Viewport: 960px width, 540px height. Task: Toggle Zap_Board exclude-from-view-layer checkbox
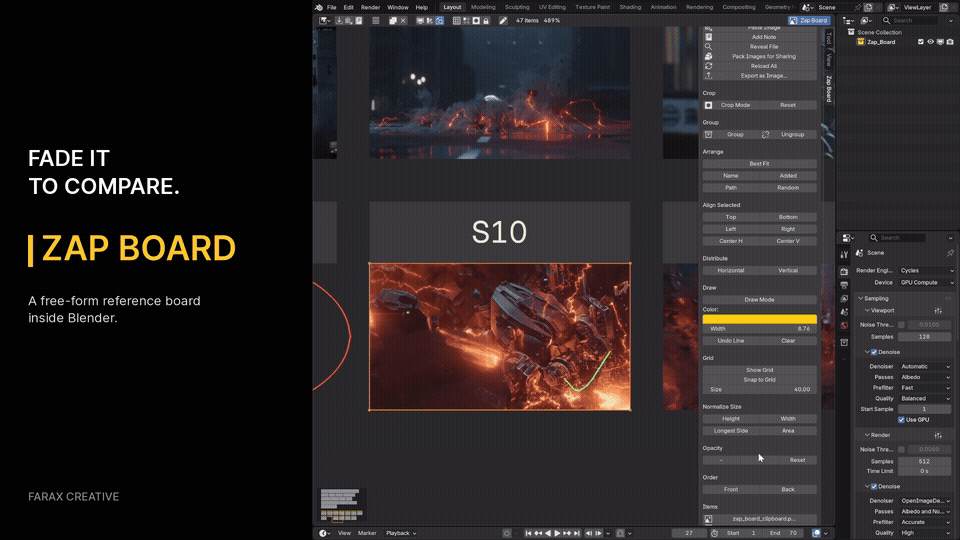click(920, 42)
